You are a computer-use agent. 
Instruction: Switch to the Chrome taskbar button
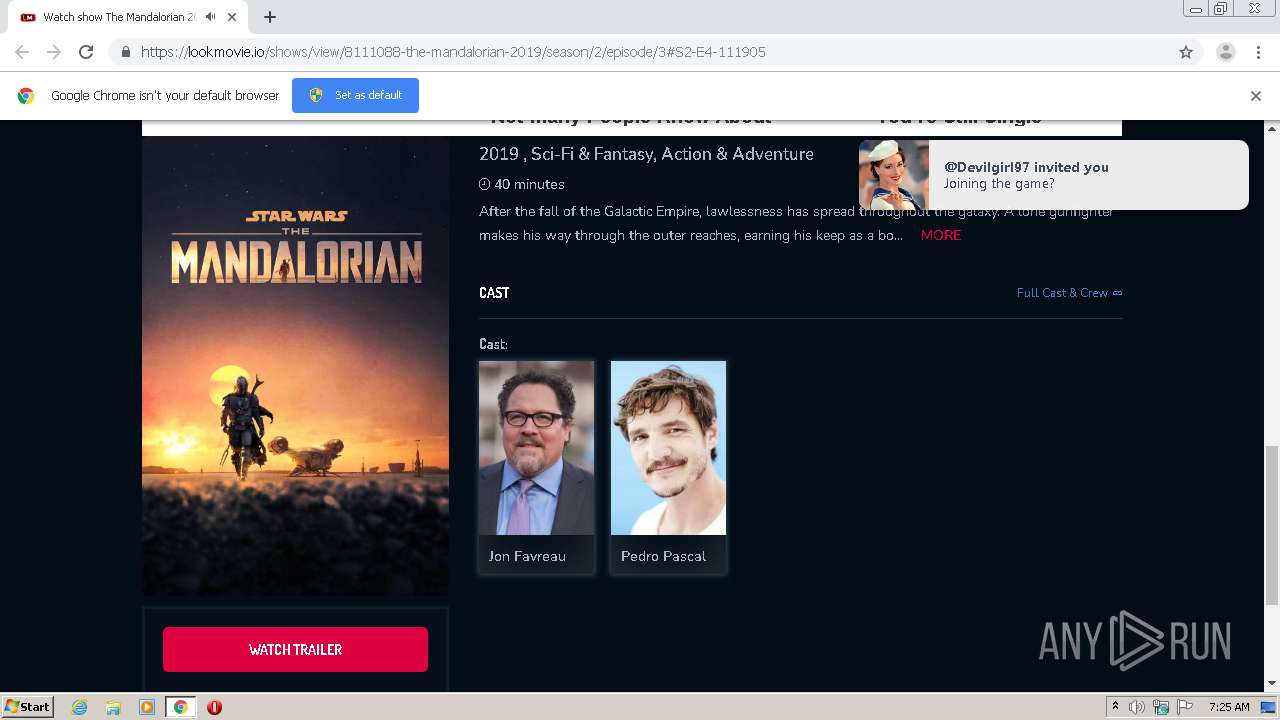coord(180,707)
